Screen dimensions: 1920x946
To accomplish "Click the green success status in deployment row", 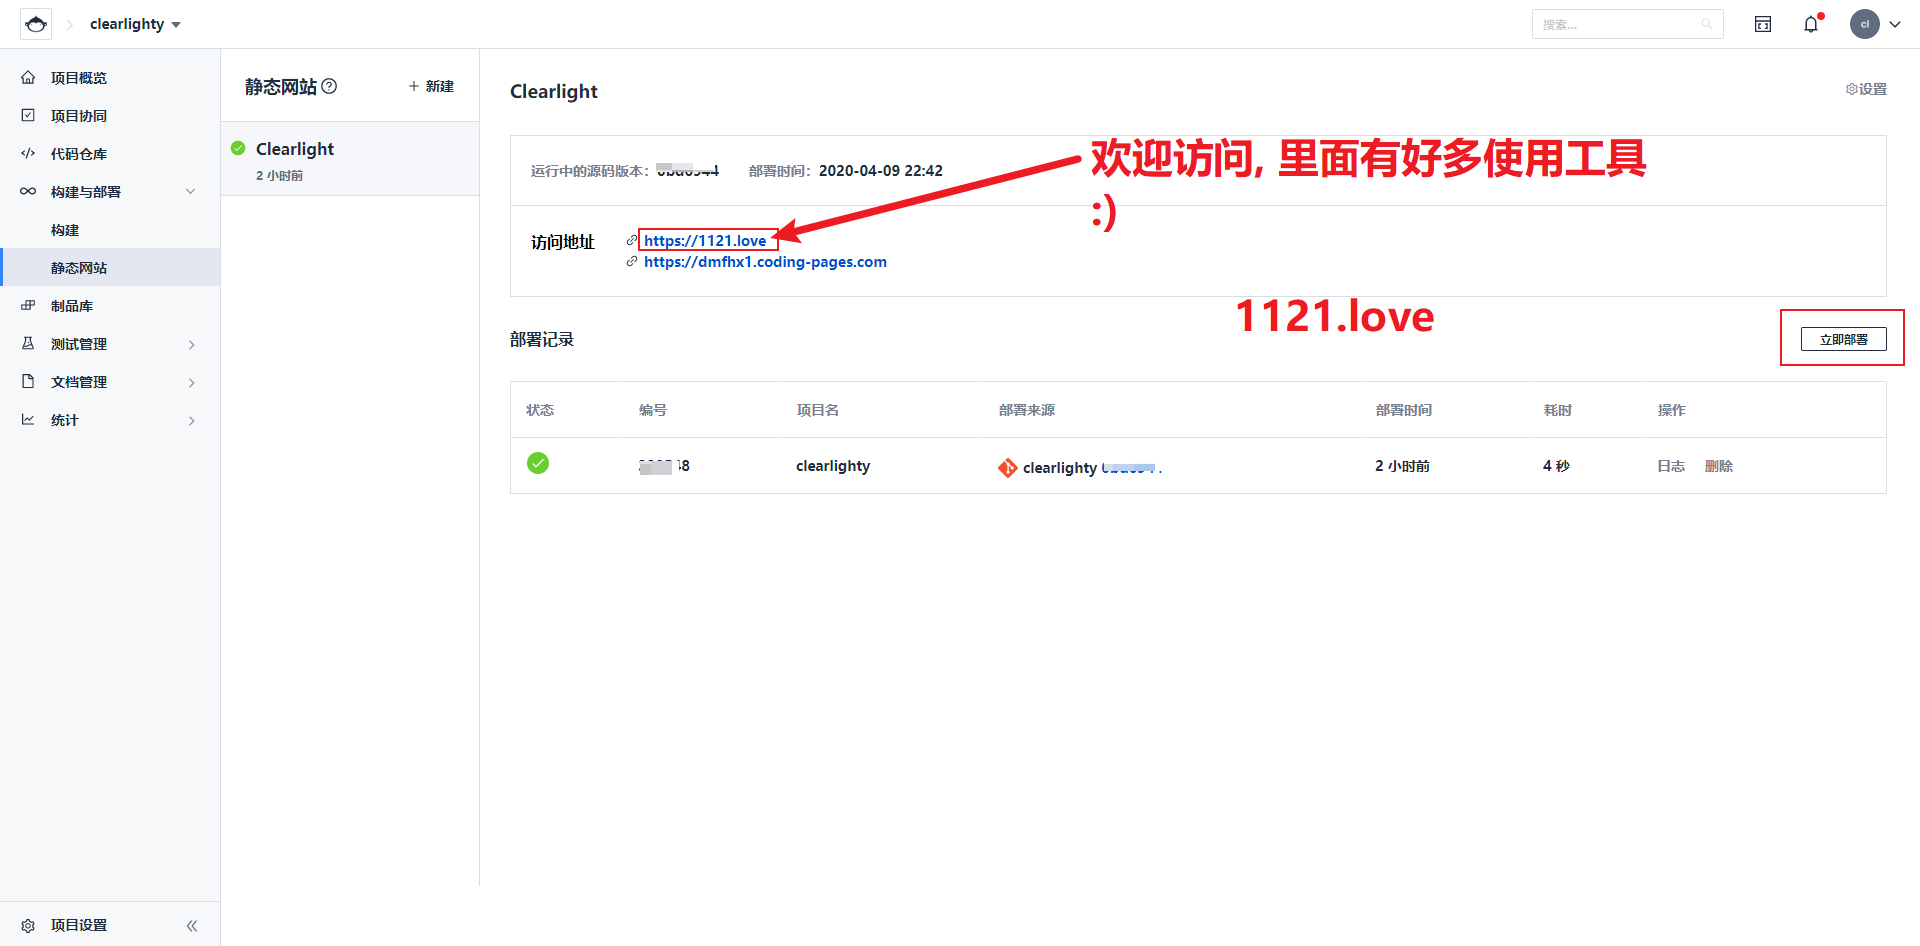I will [x=538, y=463].
